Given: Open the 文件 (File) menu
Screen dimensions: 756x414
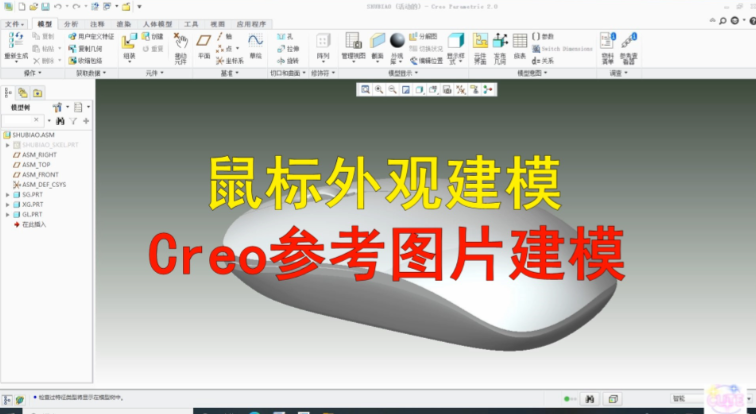Looking at the screenshot, I should pos(14,22).
